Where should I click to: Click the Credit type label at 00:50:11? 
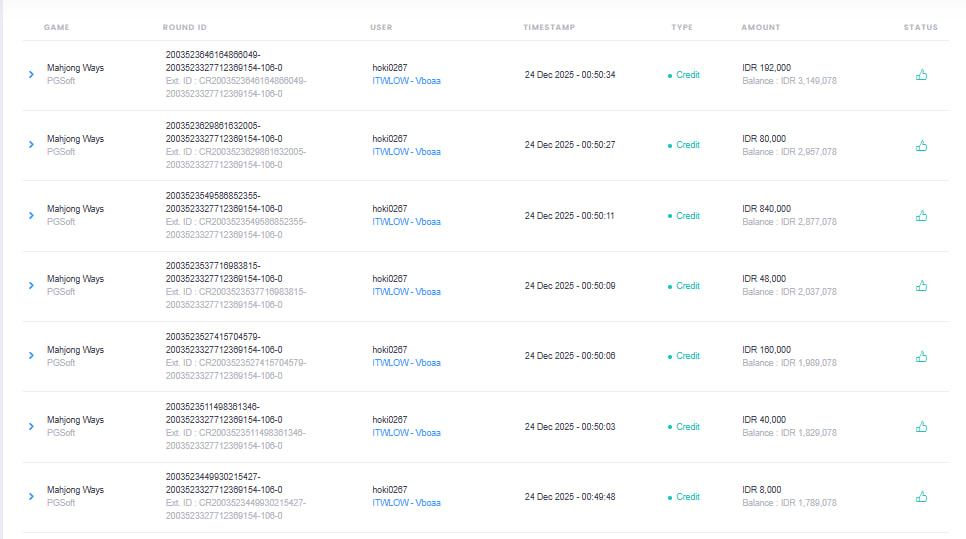687,215
